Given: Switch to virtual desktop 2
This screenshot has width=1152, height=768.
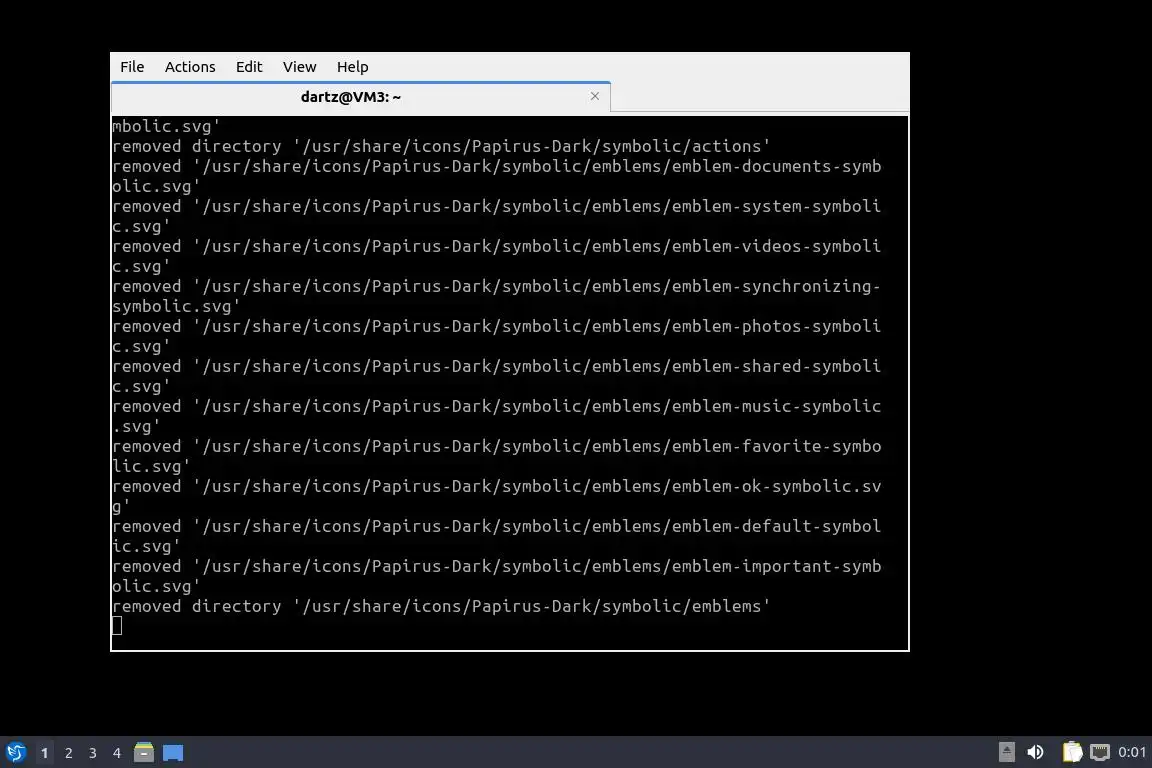Looking at the screenshot, I should point(68,753).
